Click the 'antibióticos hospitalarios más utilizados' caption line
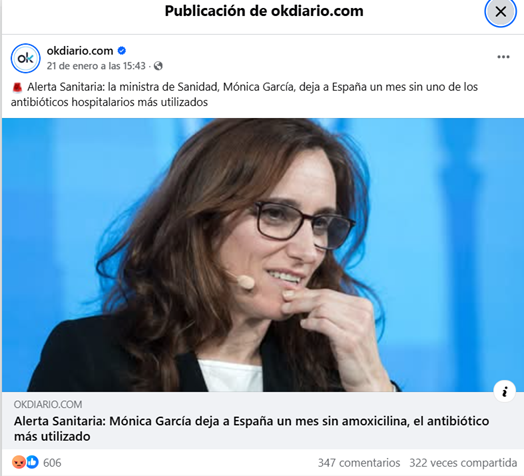This screenshot has width=524, height=476. [x=109, y=102]
